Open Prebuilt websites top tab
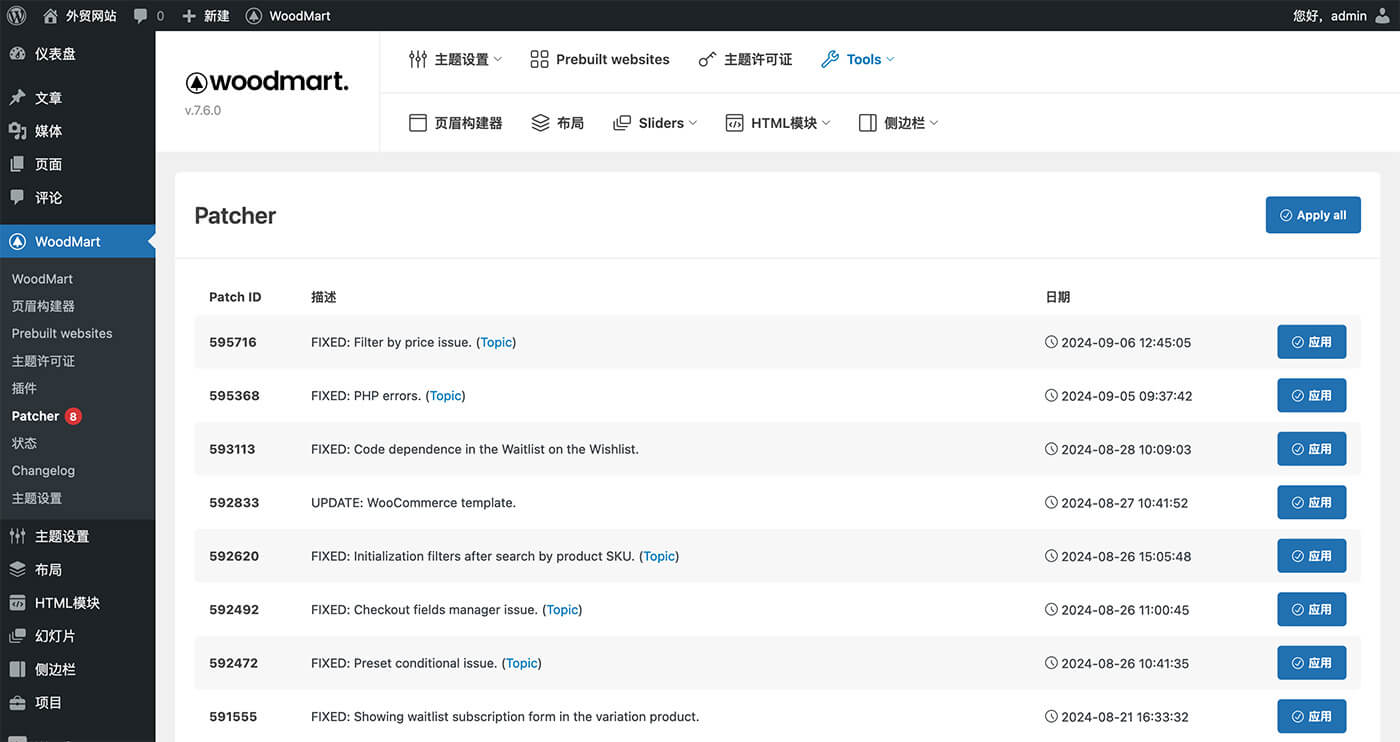This screenshot has width=1400, height=742. pyautogui.click(x=600, y=59)
